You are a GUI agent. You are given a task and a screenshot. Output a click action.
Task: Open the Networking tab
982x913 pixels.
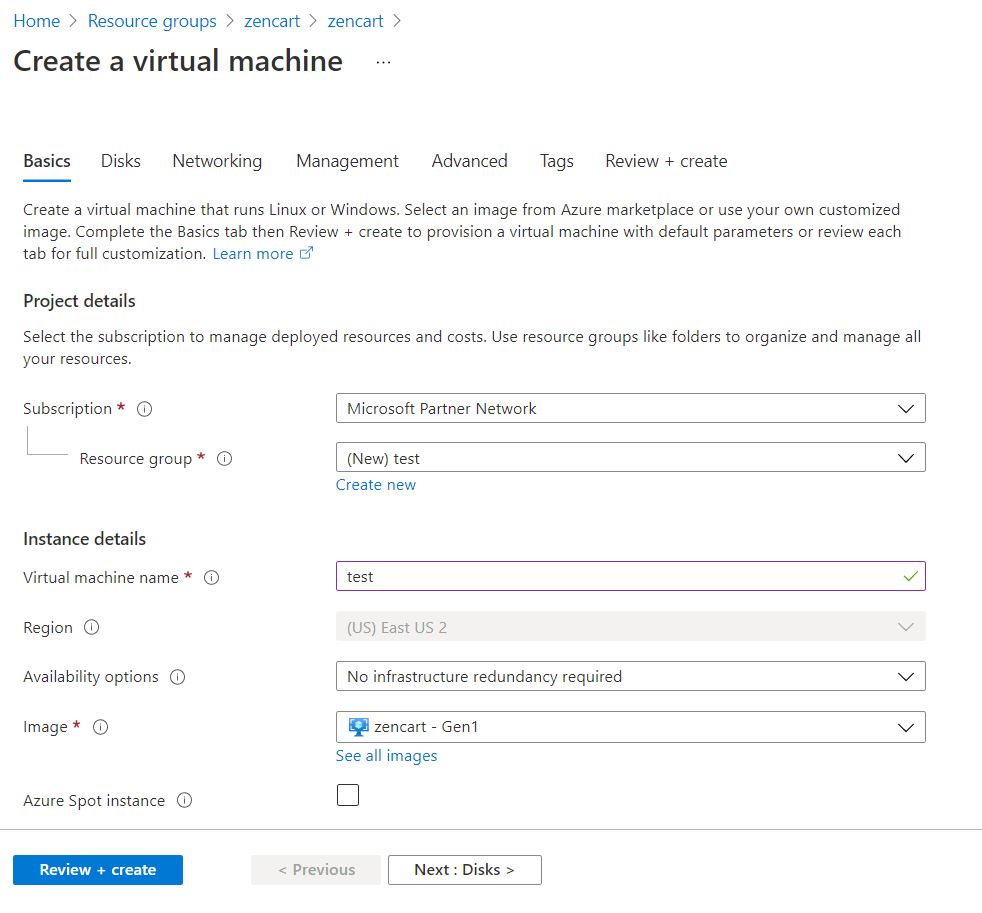(217, 161)
